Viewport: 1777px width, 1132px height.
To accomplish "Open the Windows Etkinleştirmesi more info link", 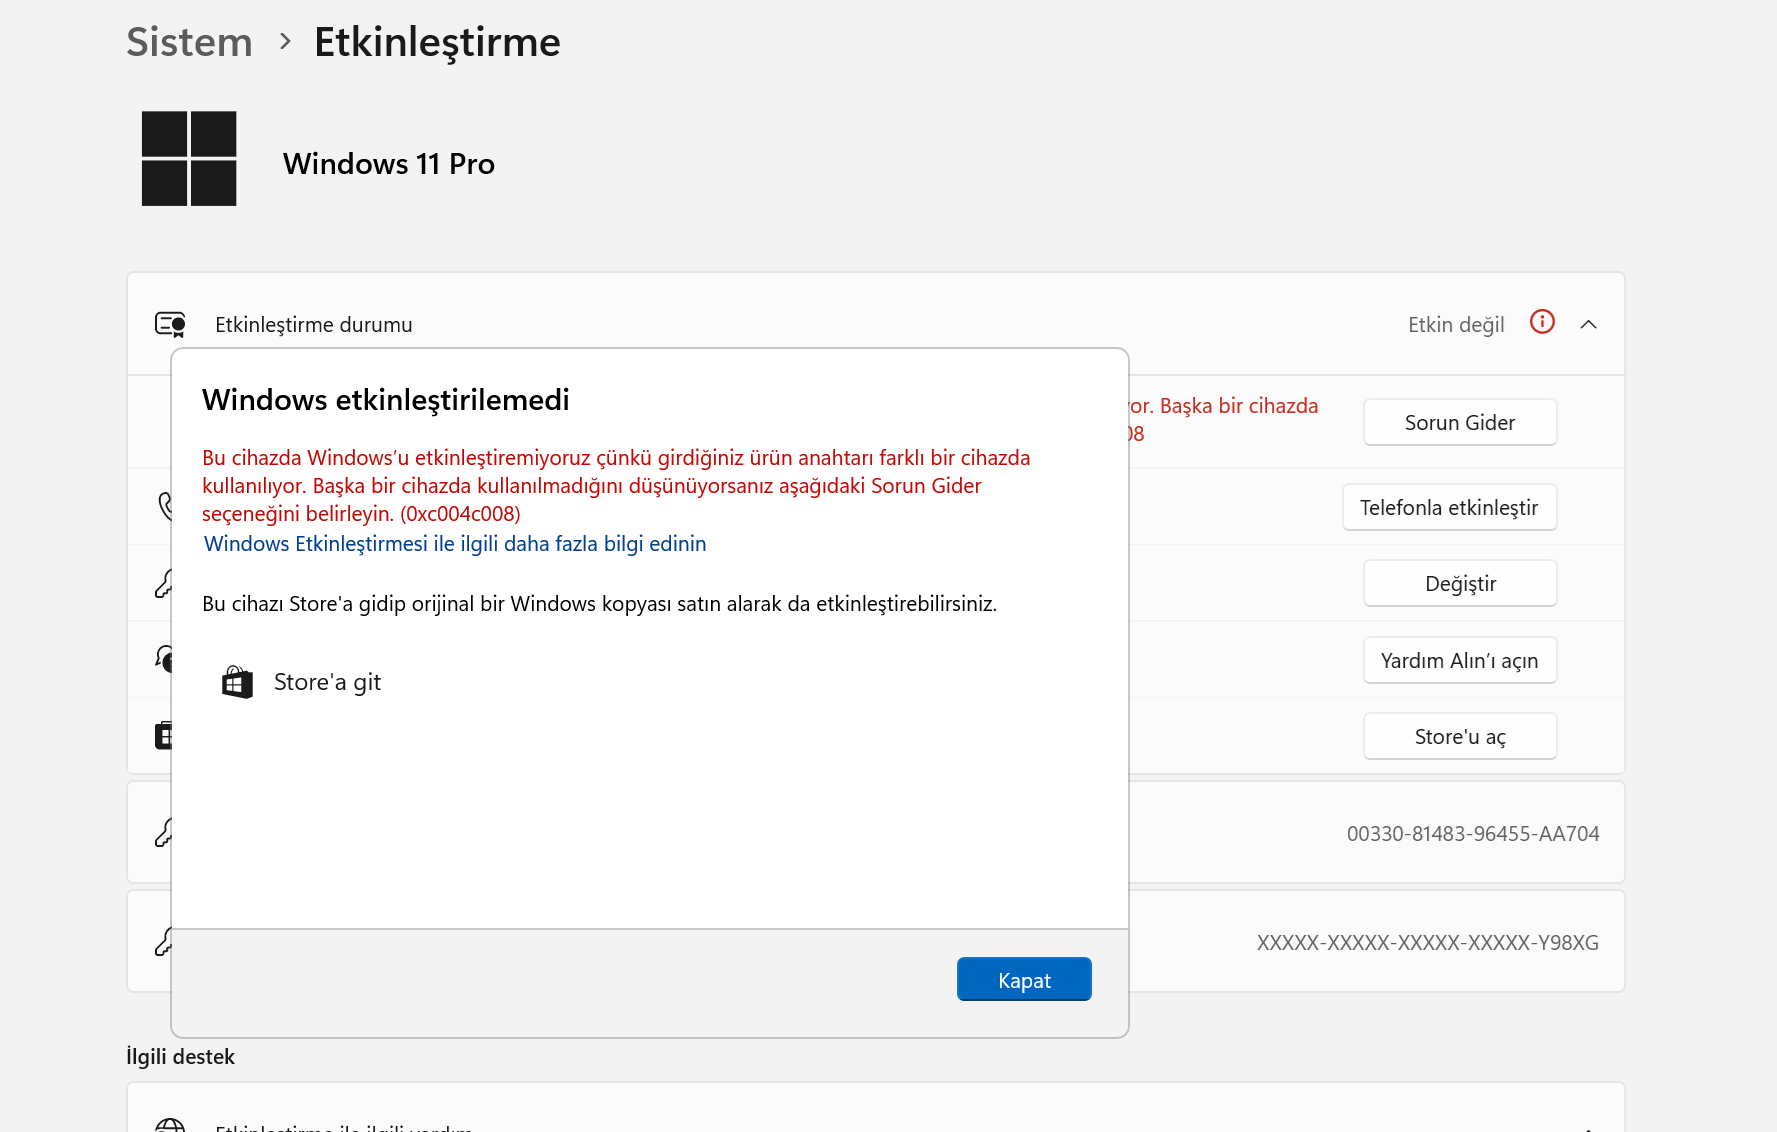I will pos(455,543).
